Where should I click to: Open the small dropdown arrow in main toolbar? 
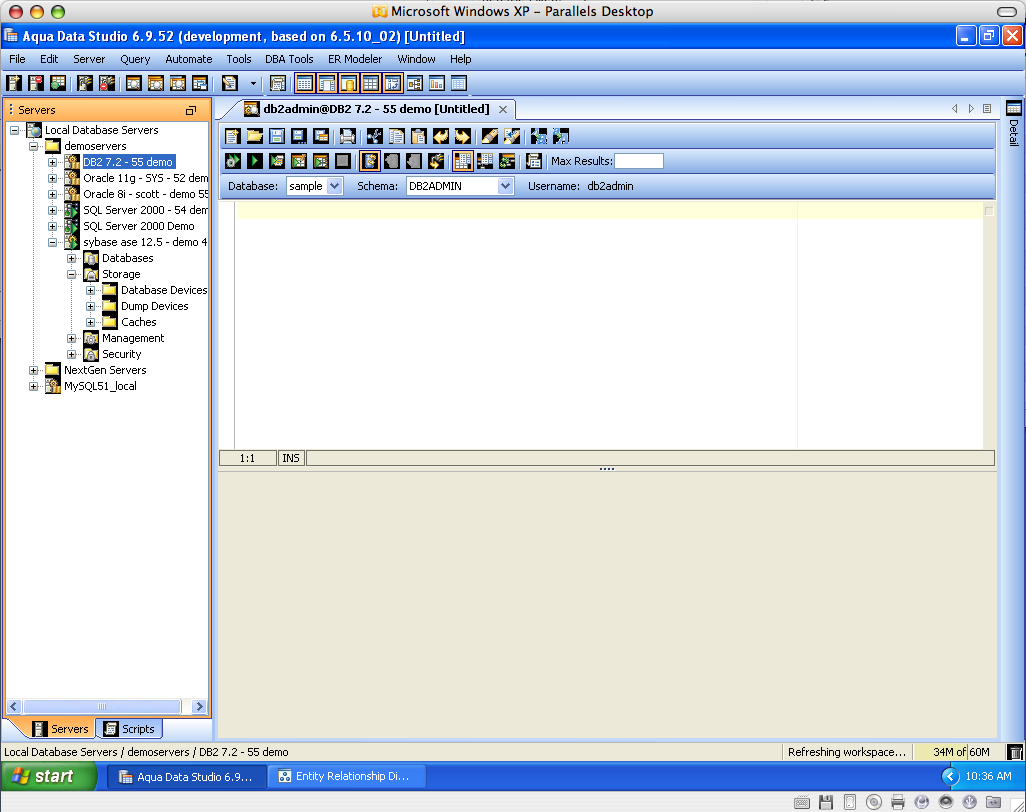[x=253, y=83]
